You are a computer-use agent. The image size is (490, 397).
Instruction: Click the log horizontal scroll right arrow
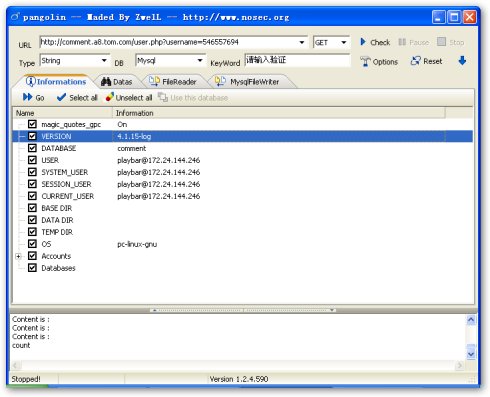460,365
